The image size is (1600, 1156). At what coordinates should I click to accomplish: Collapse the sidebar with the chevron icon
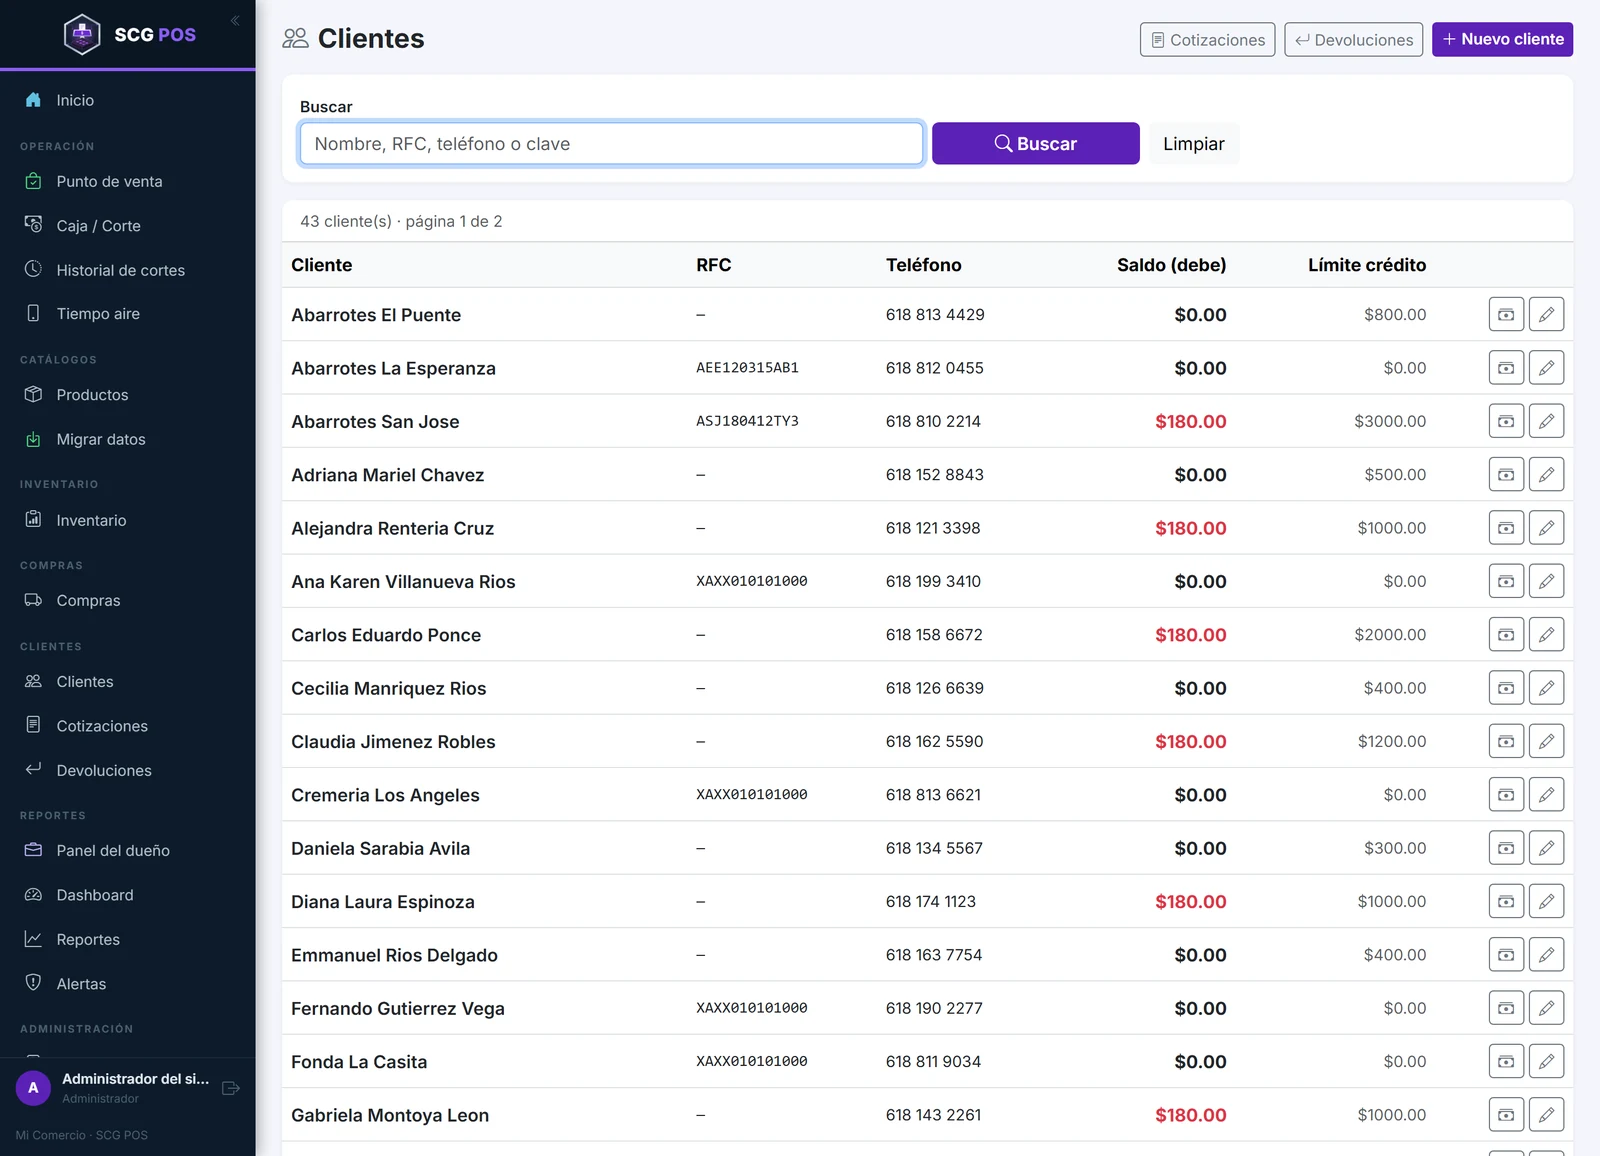tap(235, 21)
